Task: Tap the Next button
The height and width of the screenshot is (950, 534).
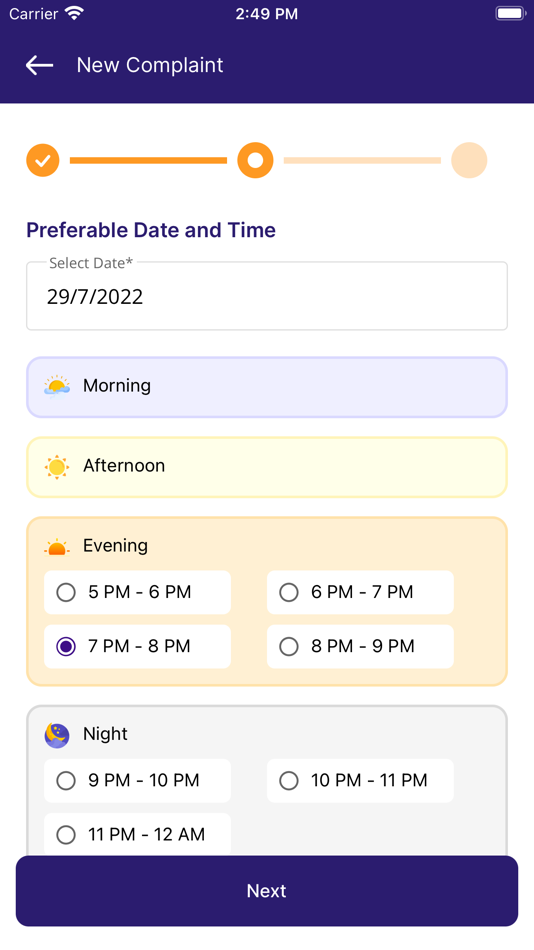Action: pyautogui.click(x=267, y=891)
